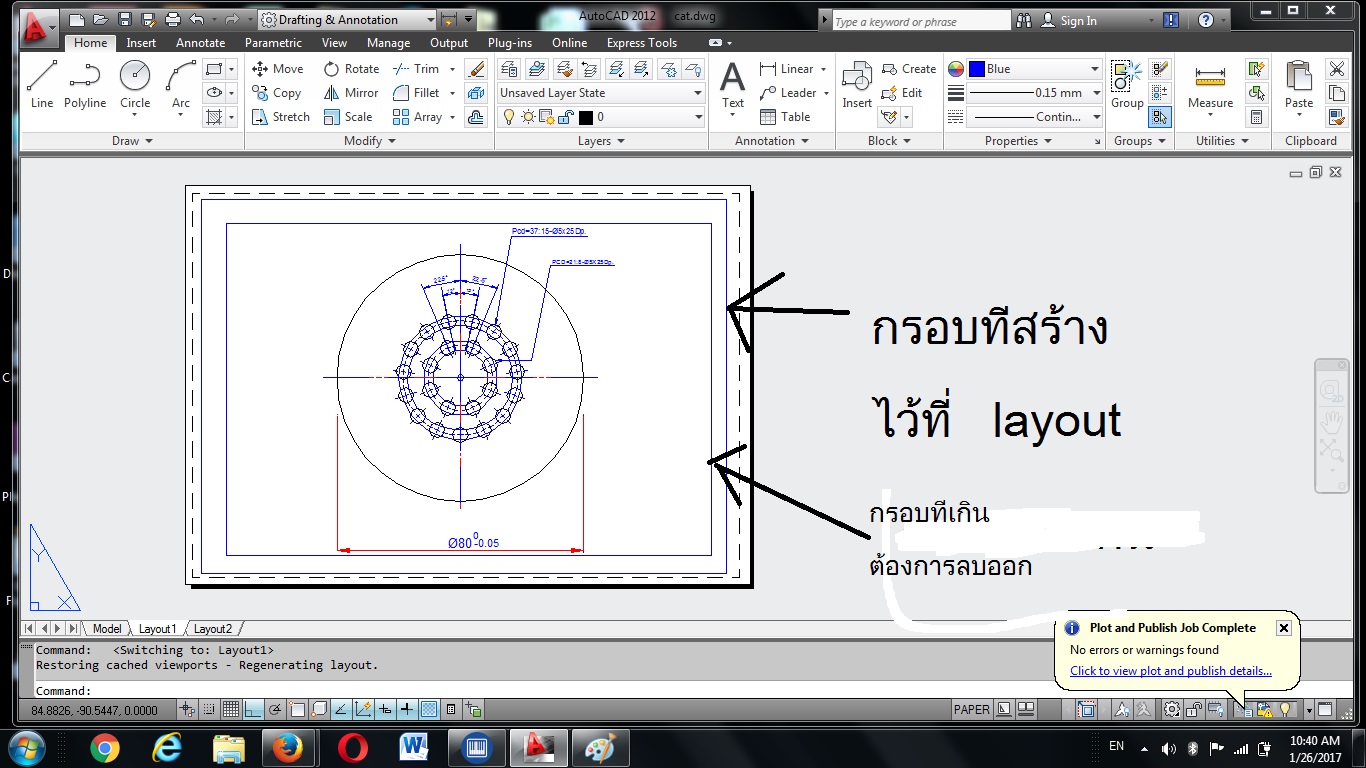Open the Unsaved Layer State dropdown

[x=602, y=93]
